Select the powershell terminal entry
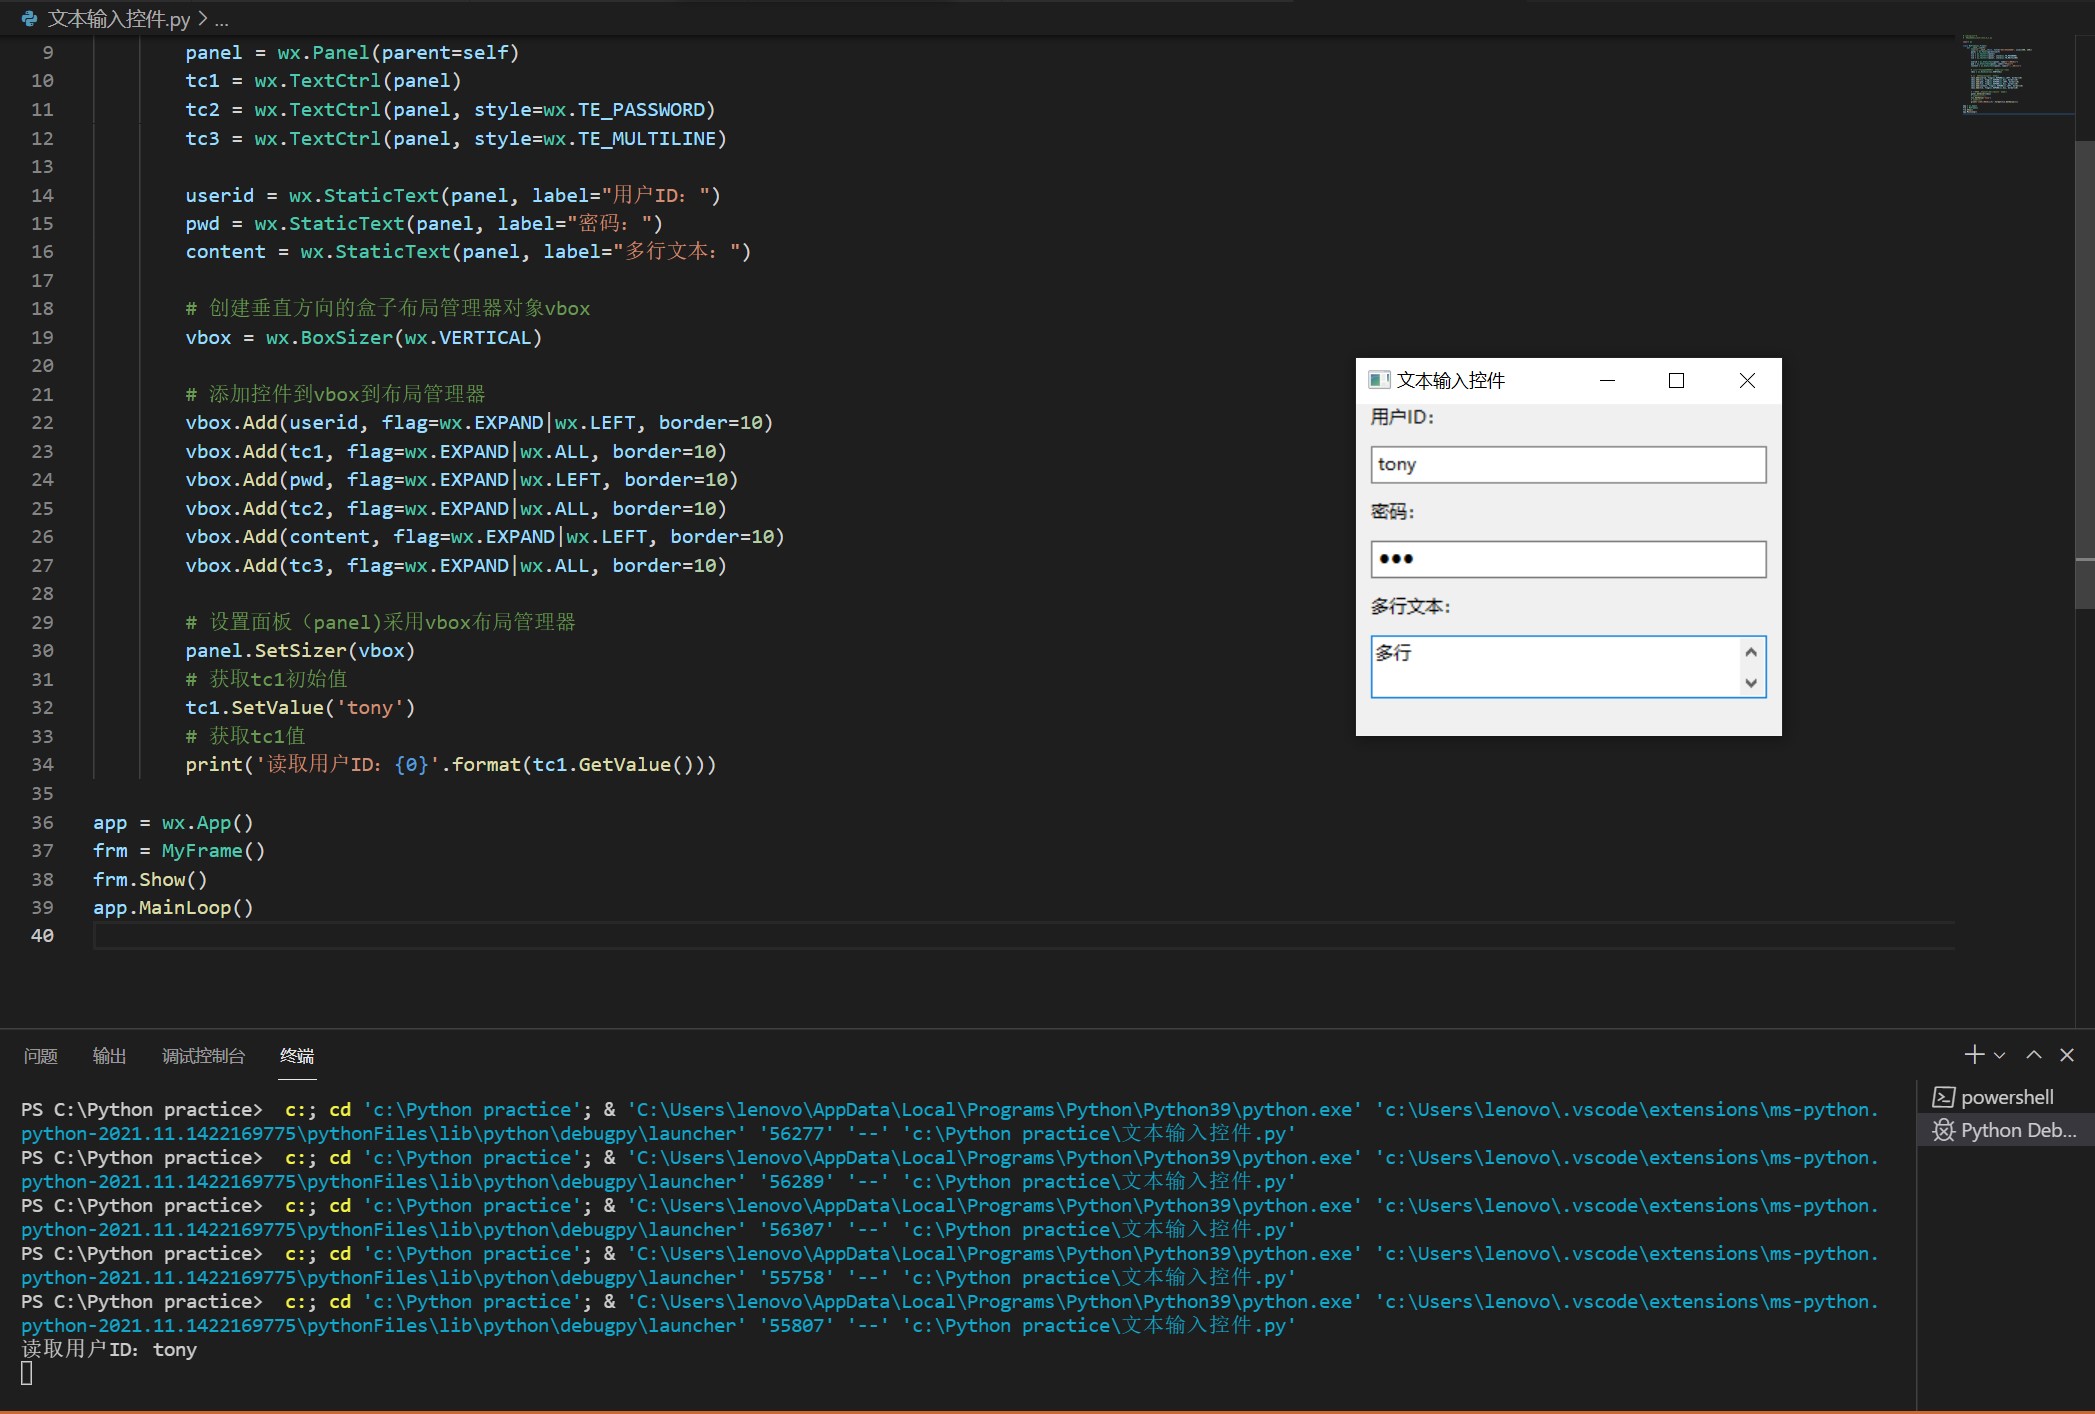Viewport: 2095px width, 1414px height. pyautogui.click(x=2005, y=1097)
